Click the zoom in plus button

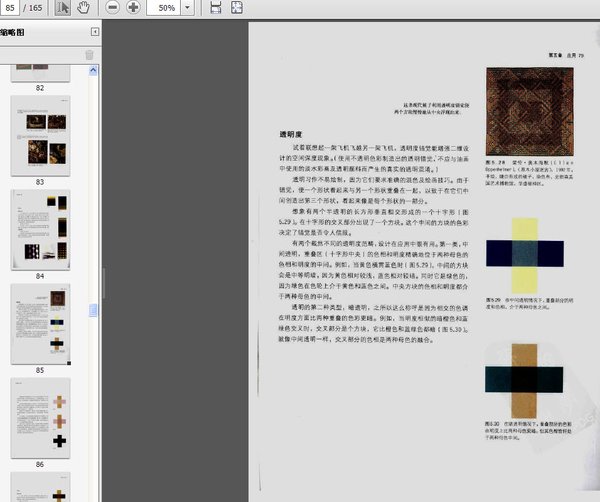coord(133,8)
